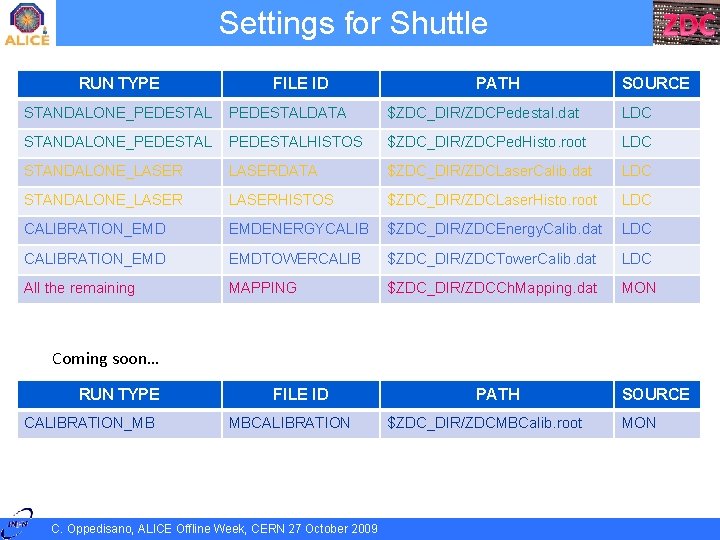Screen dimensions: 720x540
Task: Click the ALICE experiment logo
Action: [x=27, y=24]
